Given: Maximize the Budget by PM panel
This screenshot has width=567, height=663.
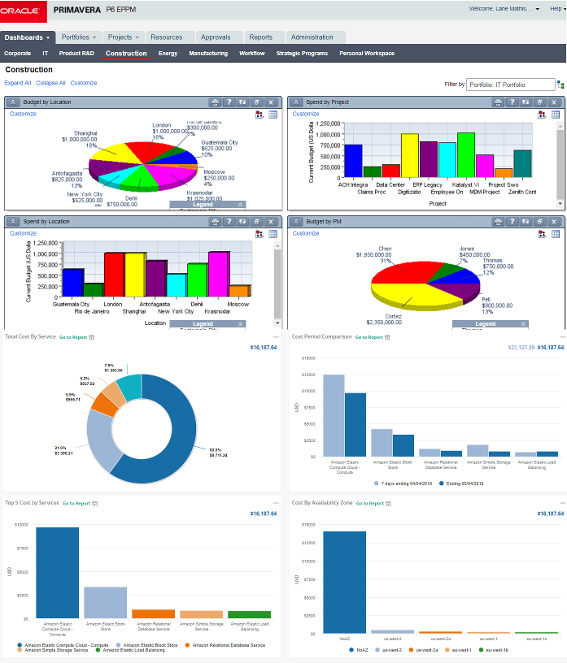Looking at the screenshot, I should click(x=540, y=222).
